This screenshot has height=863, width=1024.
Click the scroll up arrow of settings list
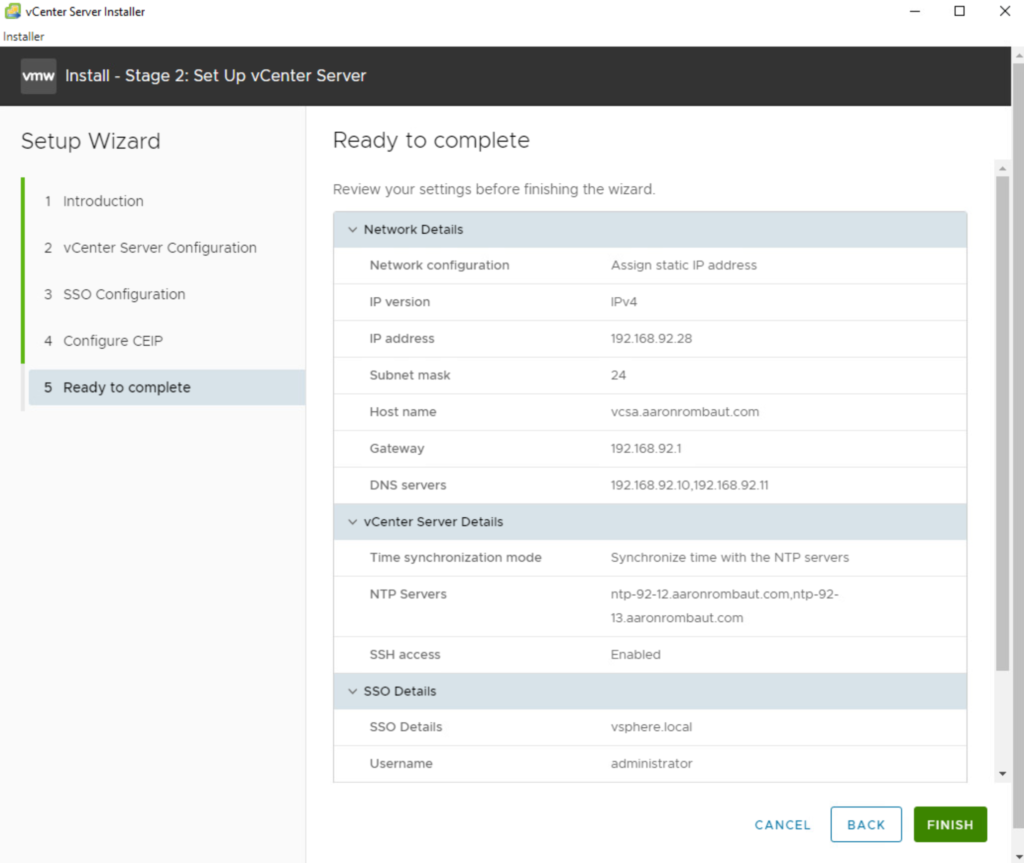pos(1003,167)
